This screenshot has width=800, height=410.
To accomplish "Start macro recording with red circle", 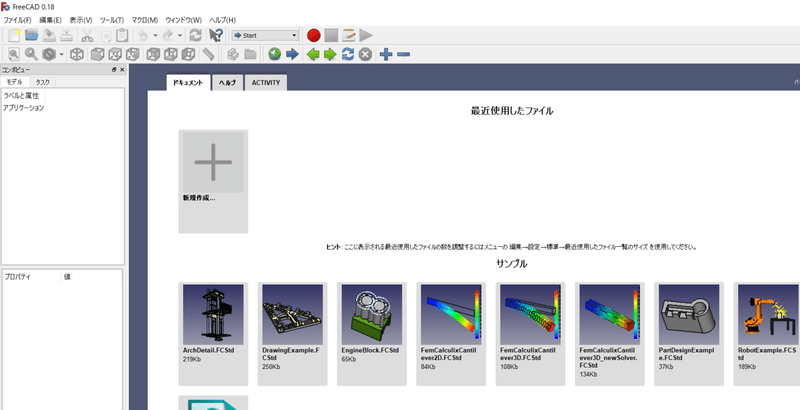I will [x=313, y=35].
